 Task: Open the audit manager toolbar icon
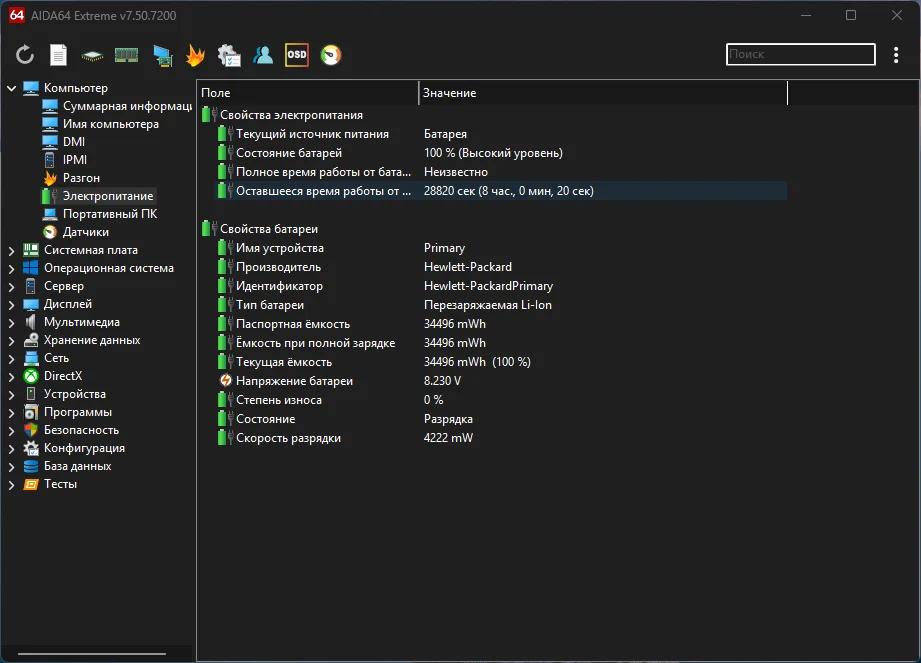coord(229,55)
